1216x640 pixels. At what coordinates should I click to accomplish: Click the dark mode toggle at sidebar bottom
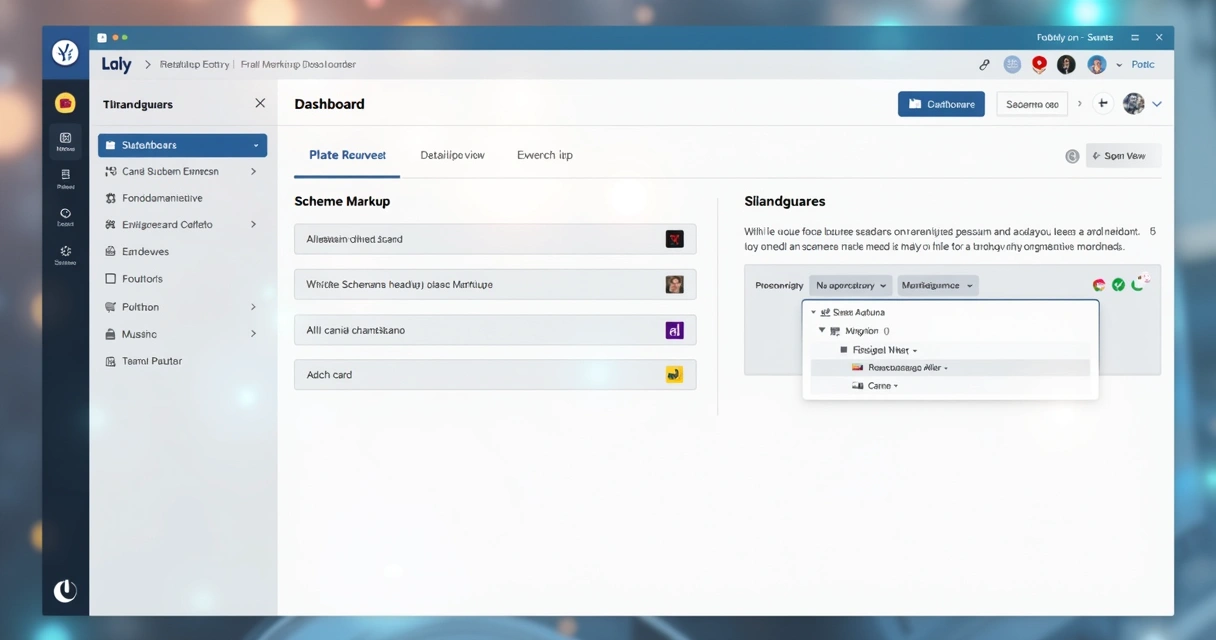pyautogui.click(x=65, y=590)
